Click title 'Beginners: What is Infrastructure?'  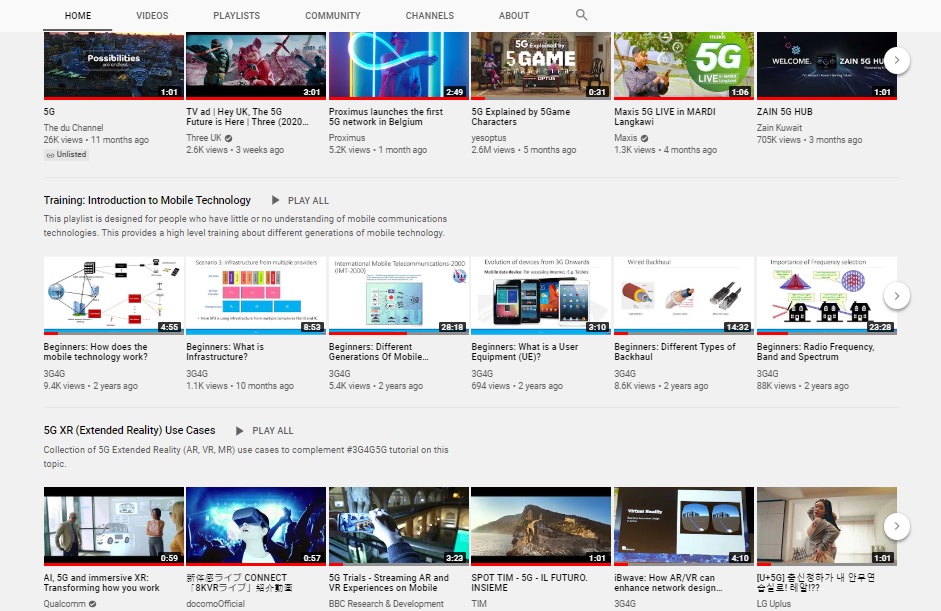click(x=225, y=352)
